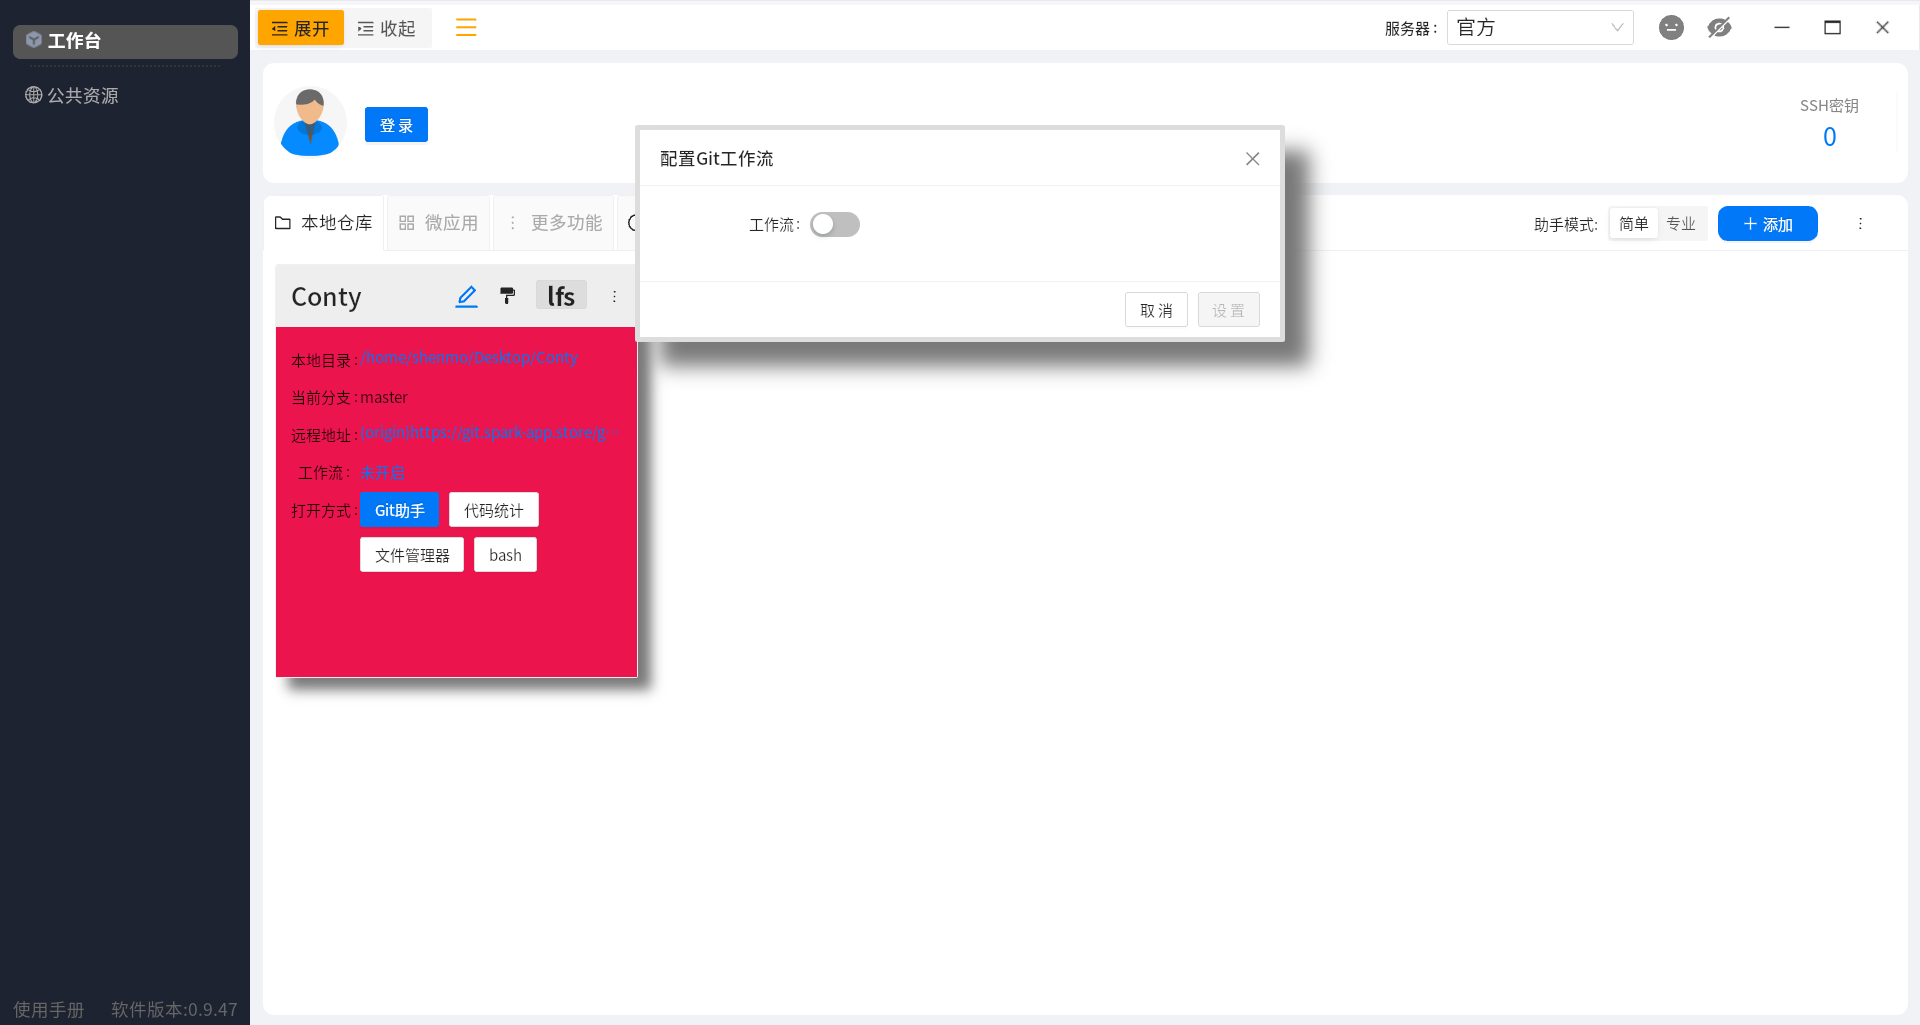Open the 服务器 dropdown showing 官方
The image size is (1920, 1025).
[1540, 28]
